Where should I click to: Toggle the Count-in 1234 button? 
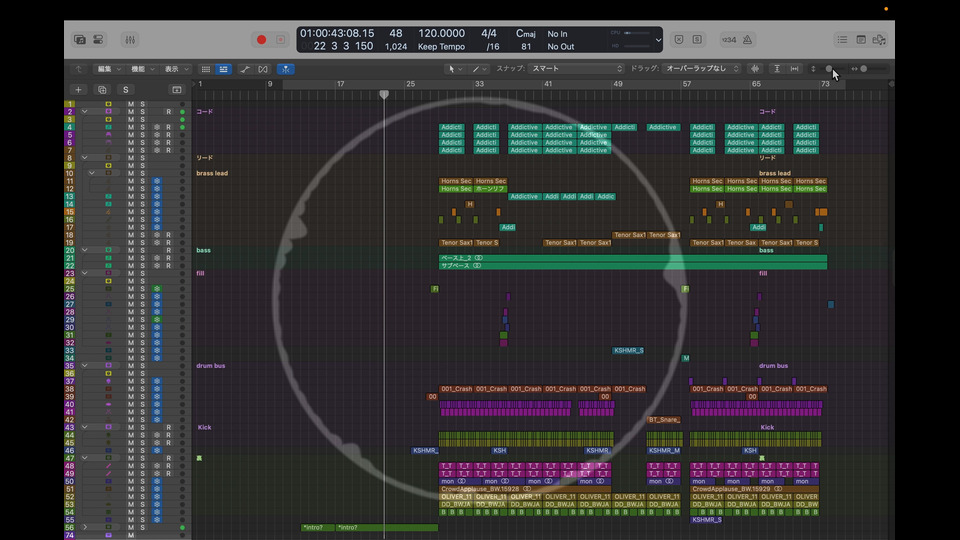click(728, 39)
